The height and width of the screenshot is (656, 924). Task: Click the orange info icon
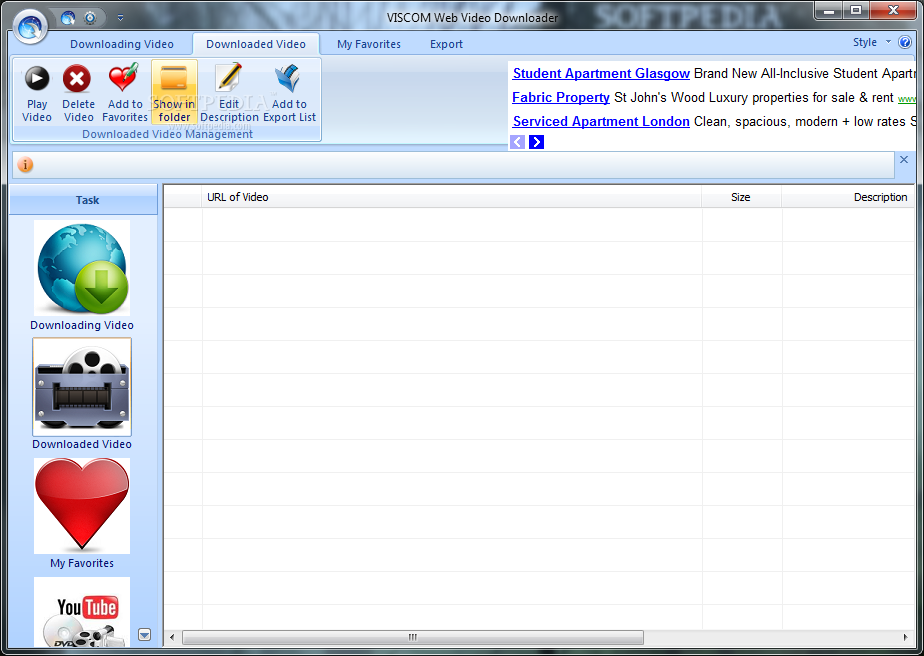coord(25,164)
